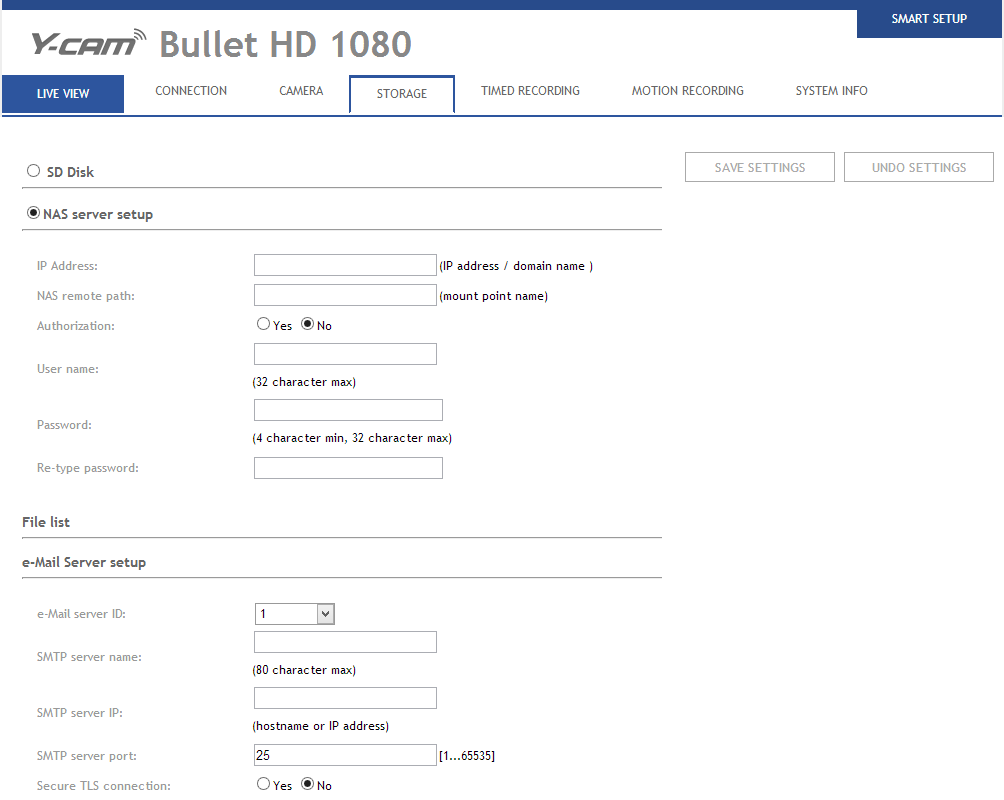This screenshot has height=800, width=1004.
Task: Go to the Camera tab
Action: point(301,91)
